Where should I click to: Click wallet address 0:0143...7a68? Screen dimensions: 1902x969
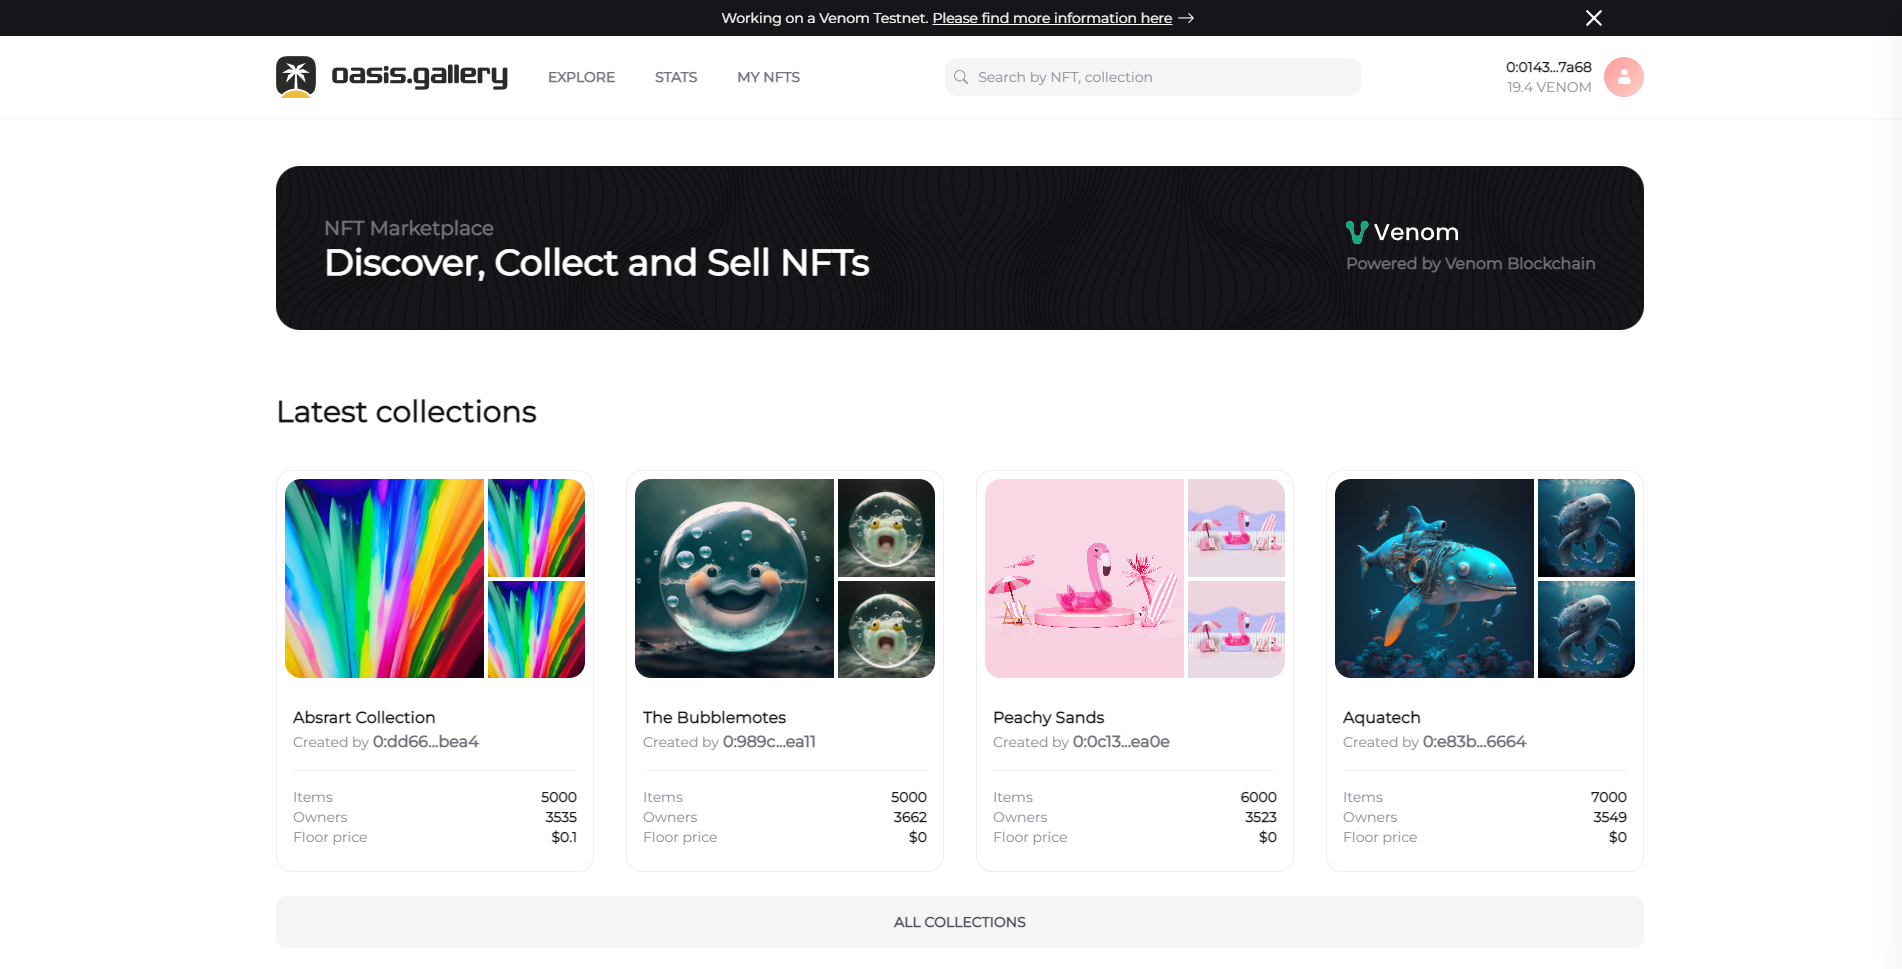click(x=1548, y=67)
